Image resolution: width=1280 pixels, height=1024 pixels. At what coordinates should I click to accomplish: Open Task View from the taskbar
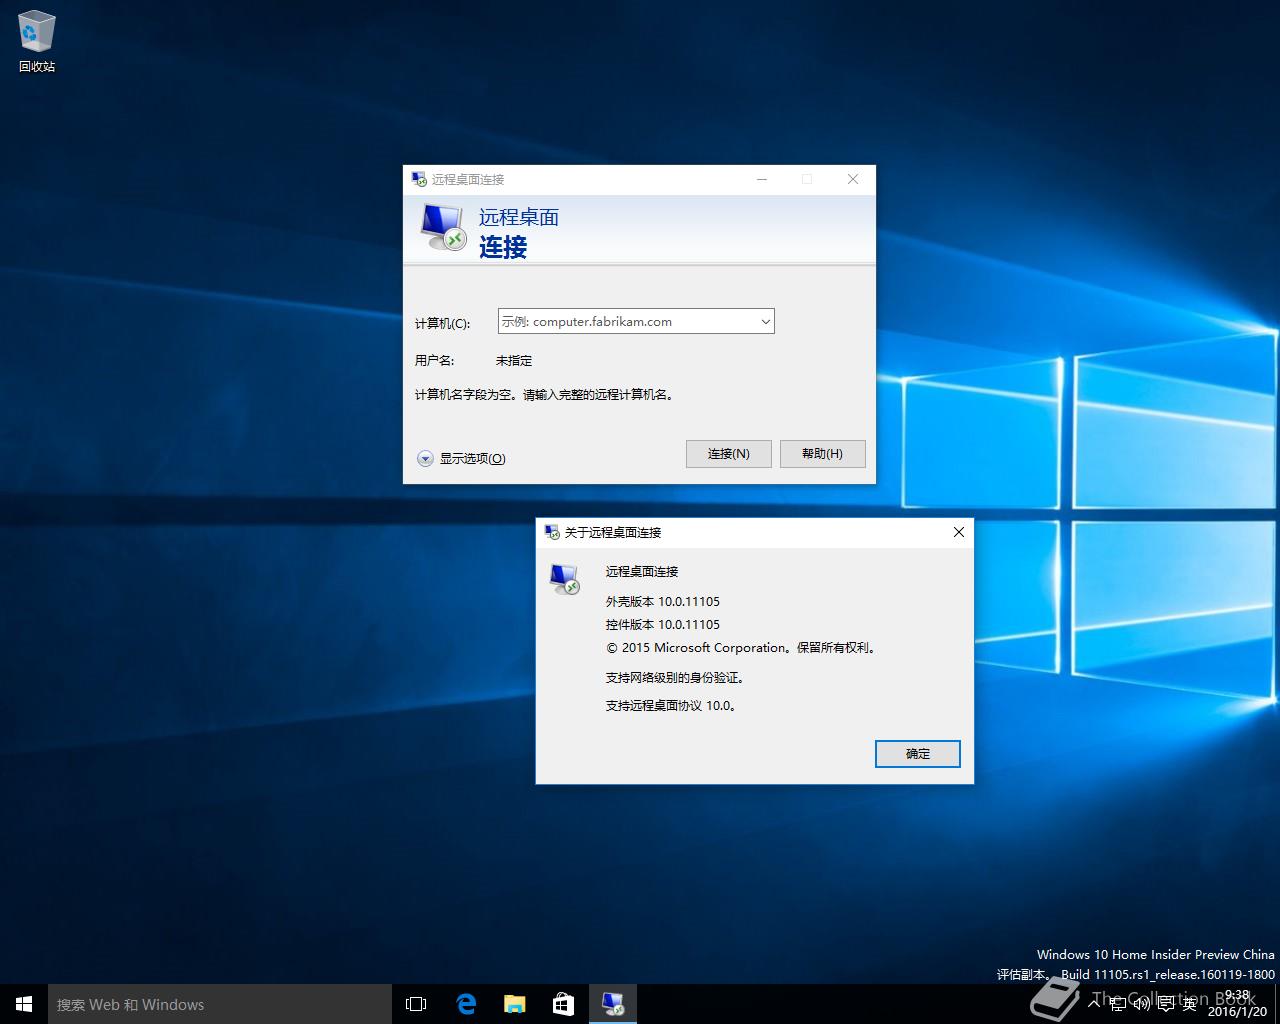pos(416,1004)
